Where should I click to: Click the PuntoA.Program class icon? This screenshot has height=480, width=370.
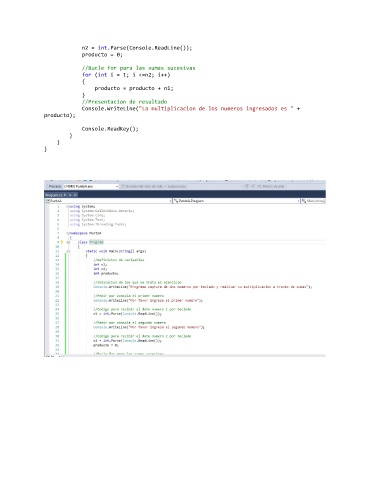click(176, 201)
